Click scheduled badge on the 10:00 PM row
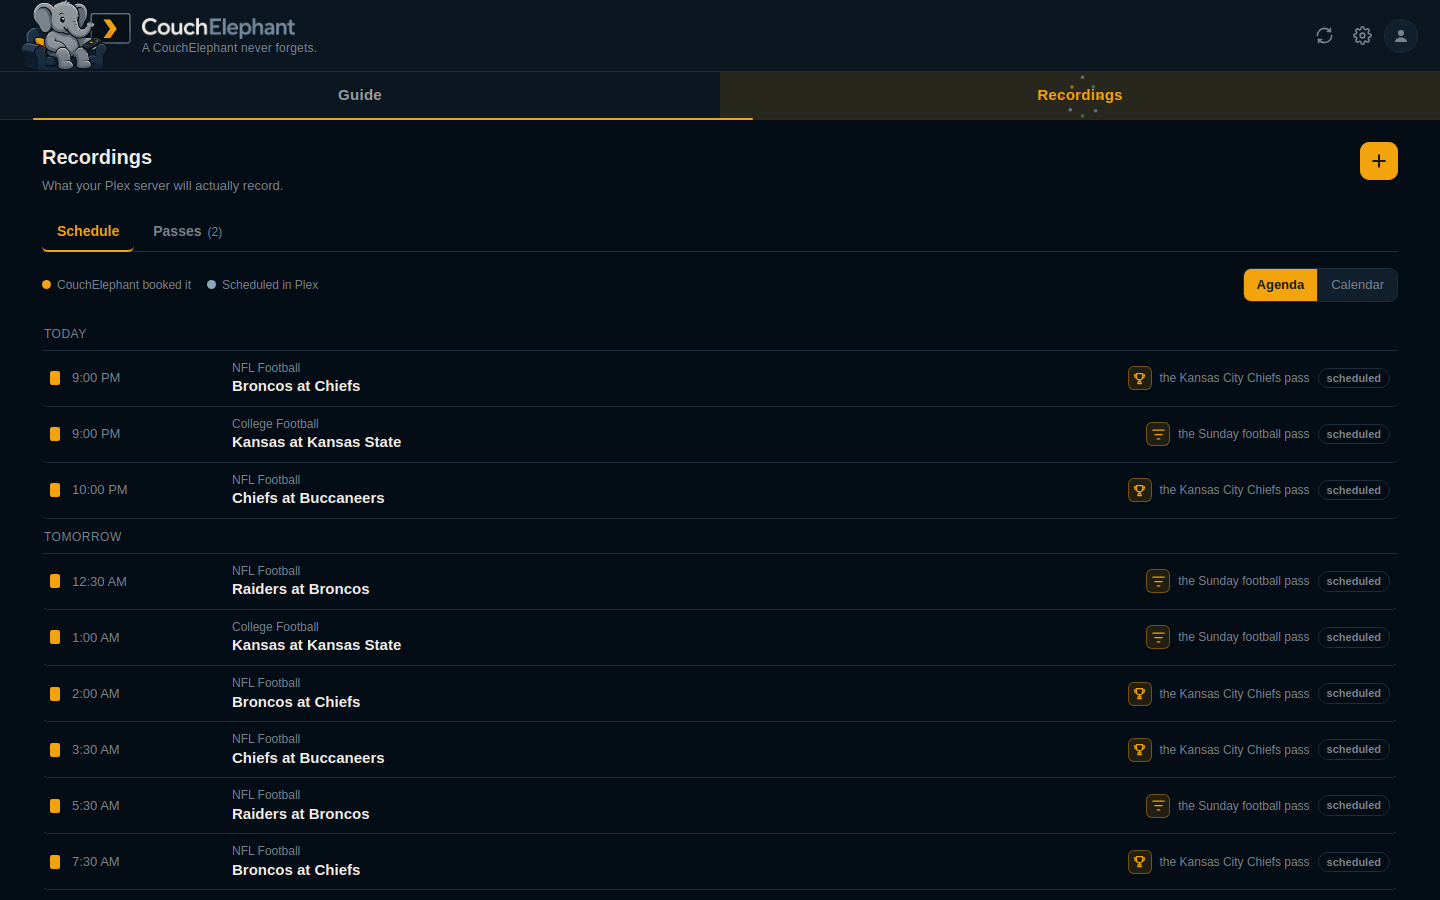The image size is (1440, 900). pyautogui.click(x=1354, y=490)
